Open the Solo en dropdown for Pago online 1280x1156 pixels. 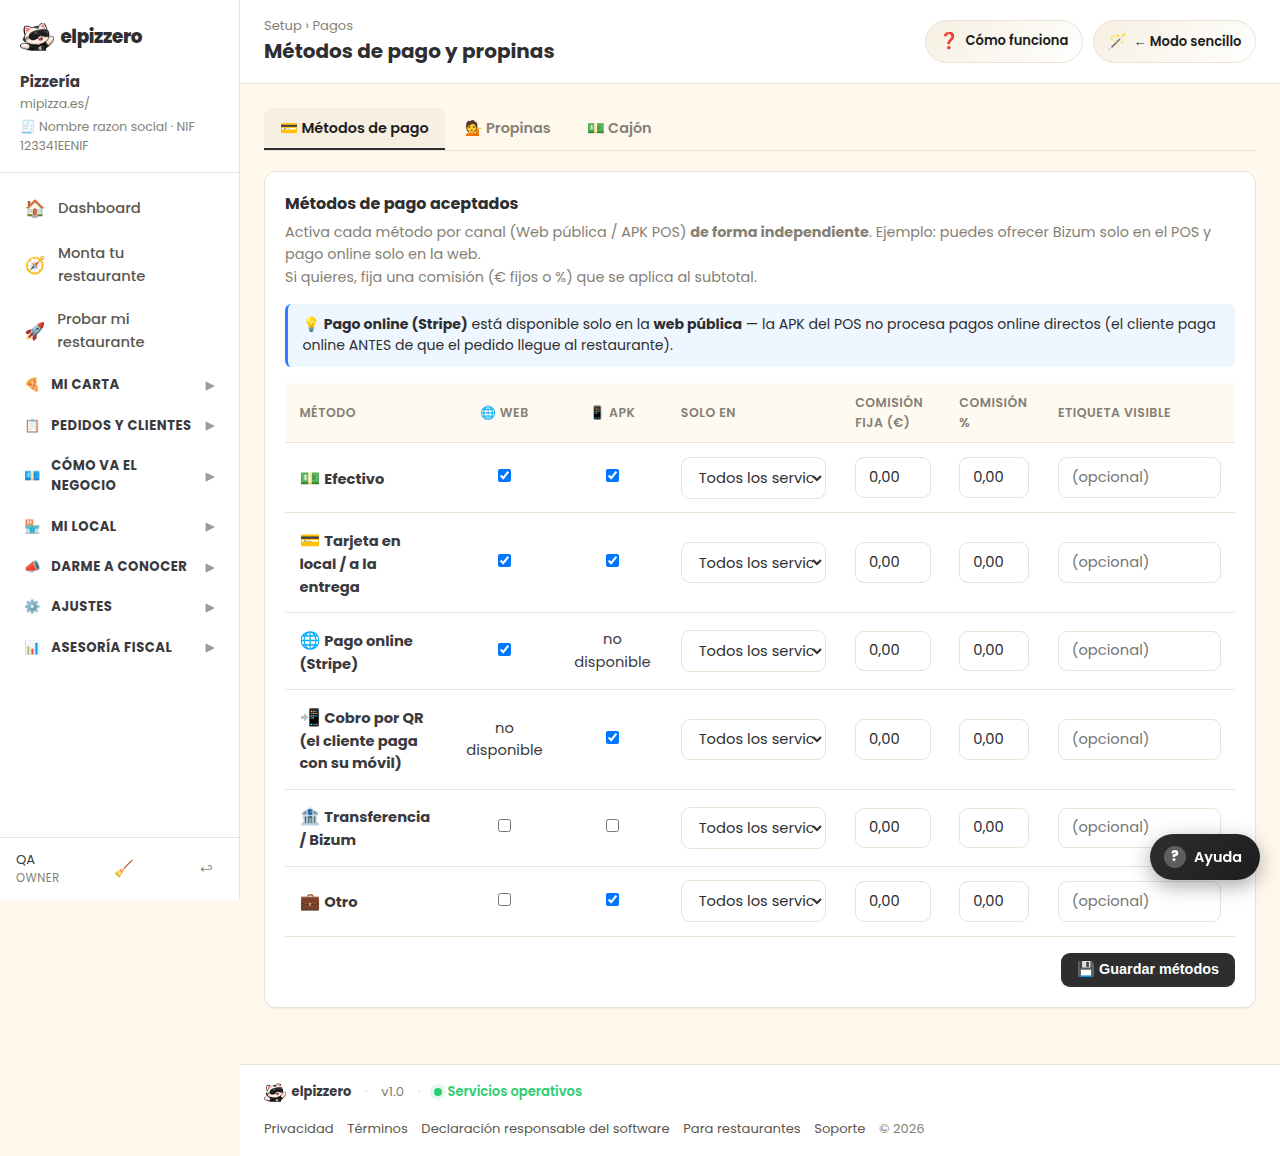tap(753, 651)
